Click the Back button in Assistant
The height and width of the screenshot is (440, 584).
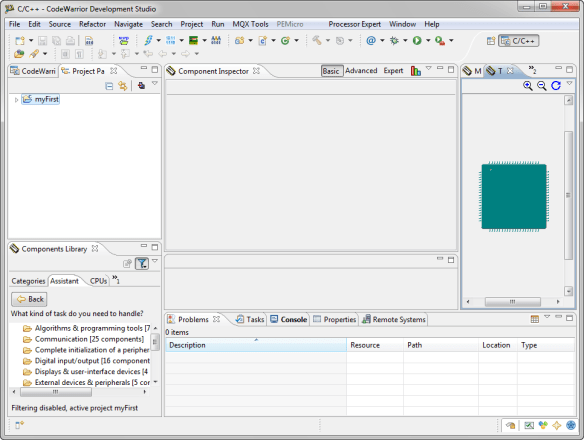pos(29,299)
